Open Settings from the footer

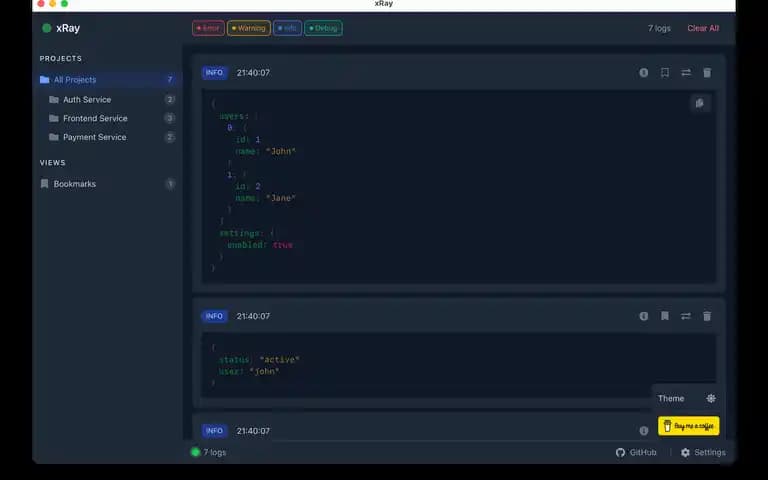(x=703, y=453)
